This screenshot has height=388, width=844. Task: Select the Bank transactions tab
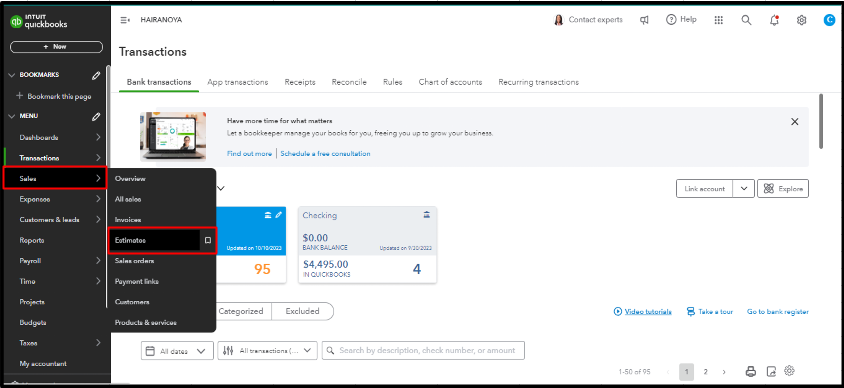pyautogui.click(x=159, y=82)
